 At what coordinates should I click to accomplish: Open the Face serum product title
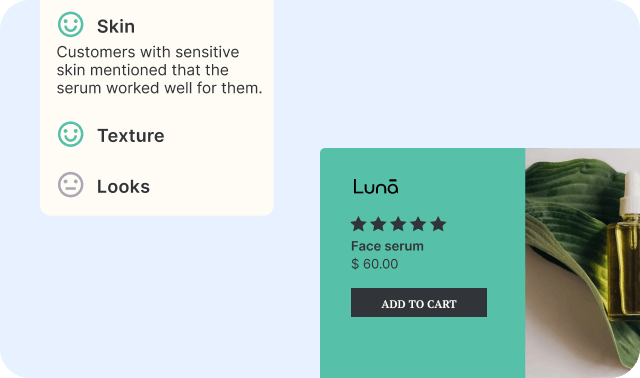[x=387, y=246]
